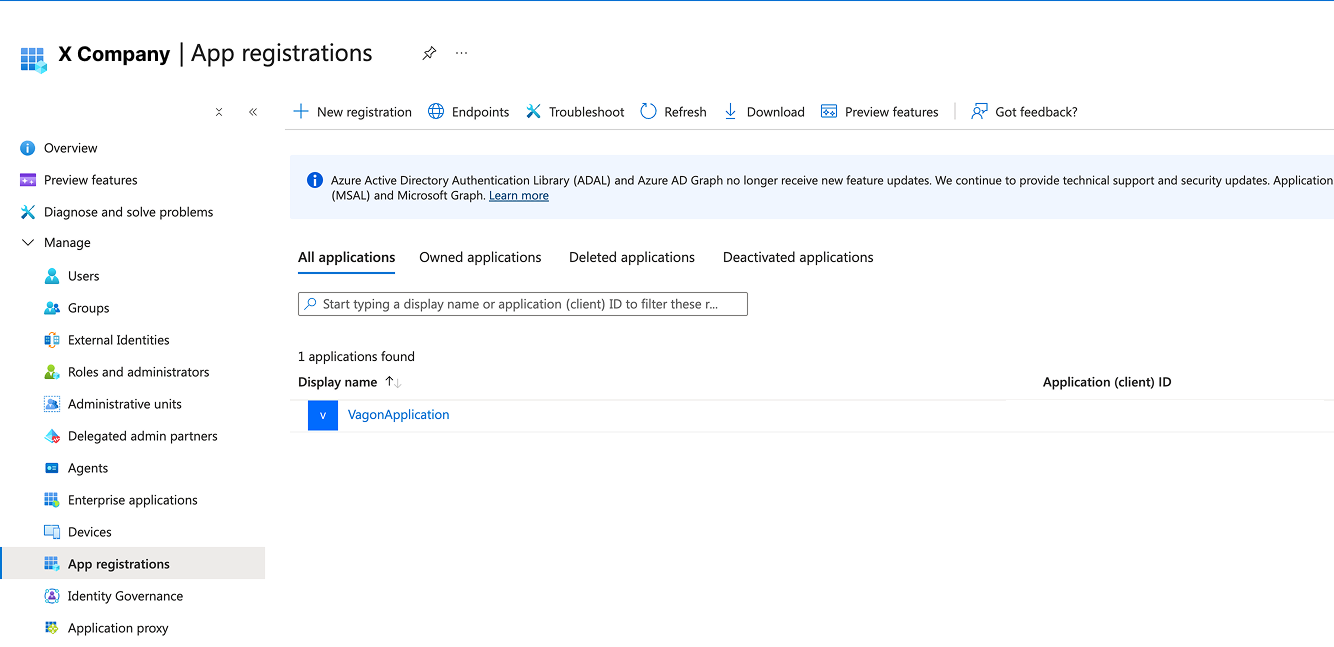Open Groups label in sidebar

(89, 308)
